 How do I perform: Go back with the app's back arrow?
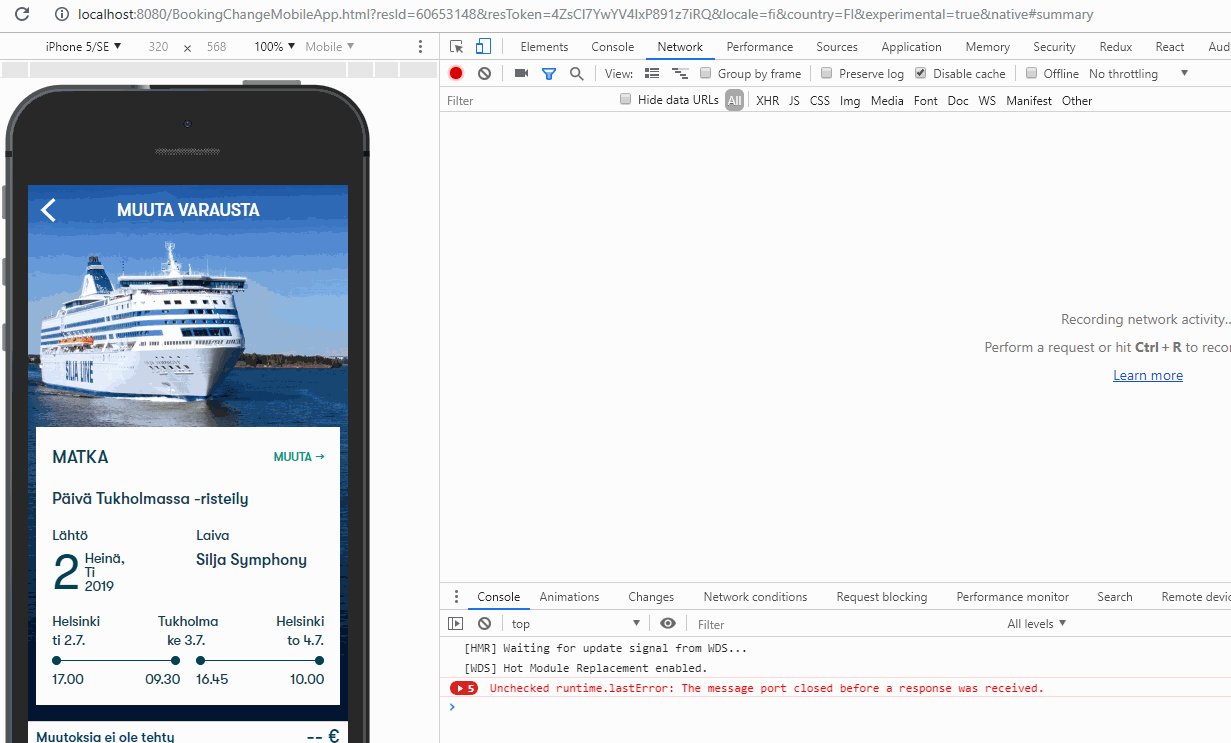coord(48,209)
